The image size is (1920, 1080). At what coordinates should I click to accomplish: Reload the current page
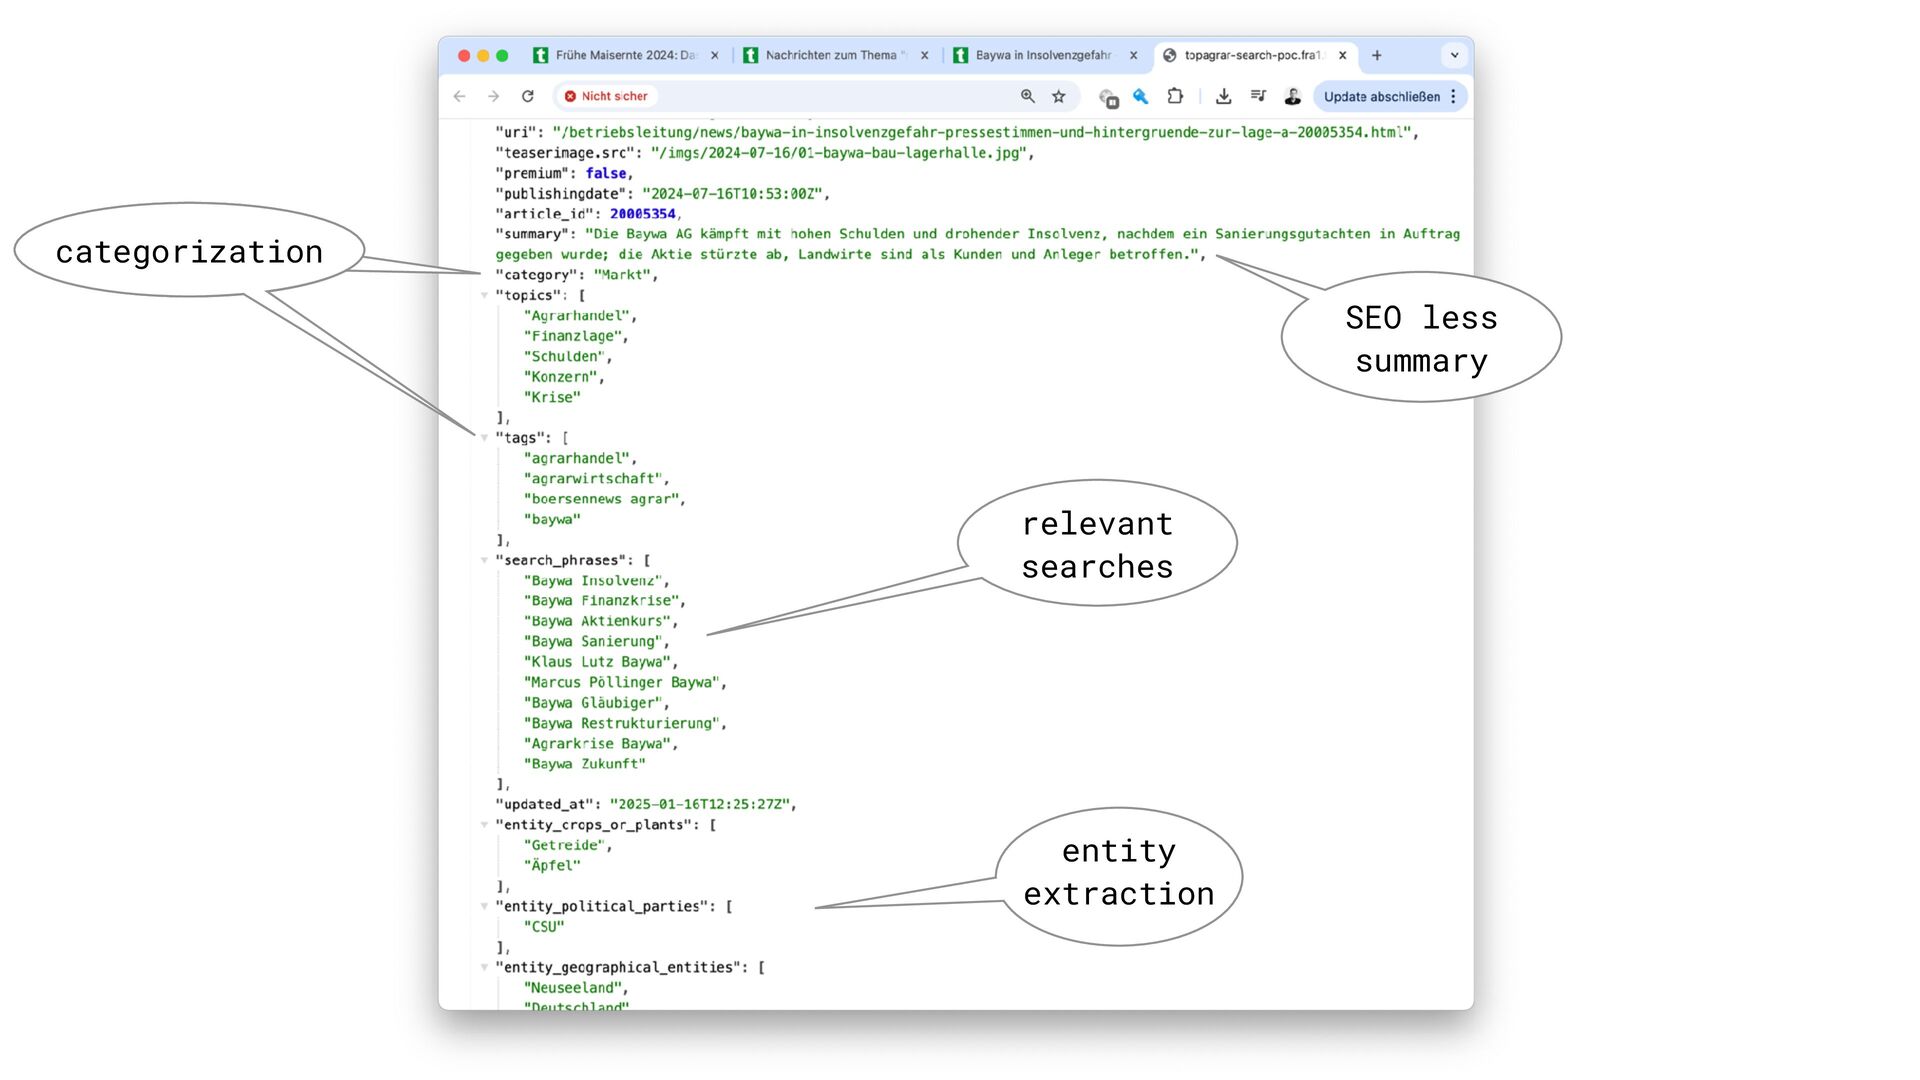tap(528, 96)
